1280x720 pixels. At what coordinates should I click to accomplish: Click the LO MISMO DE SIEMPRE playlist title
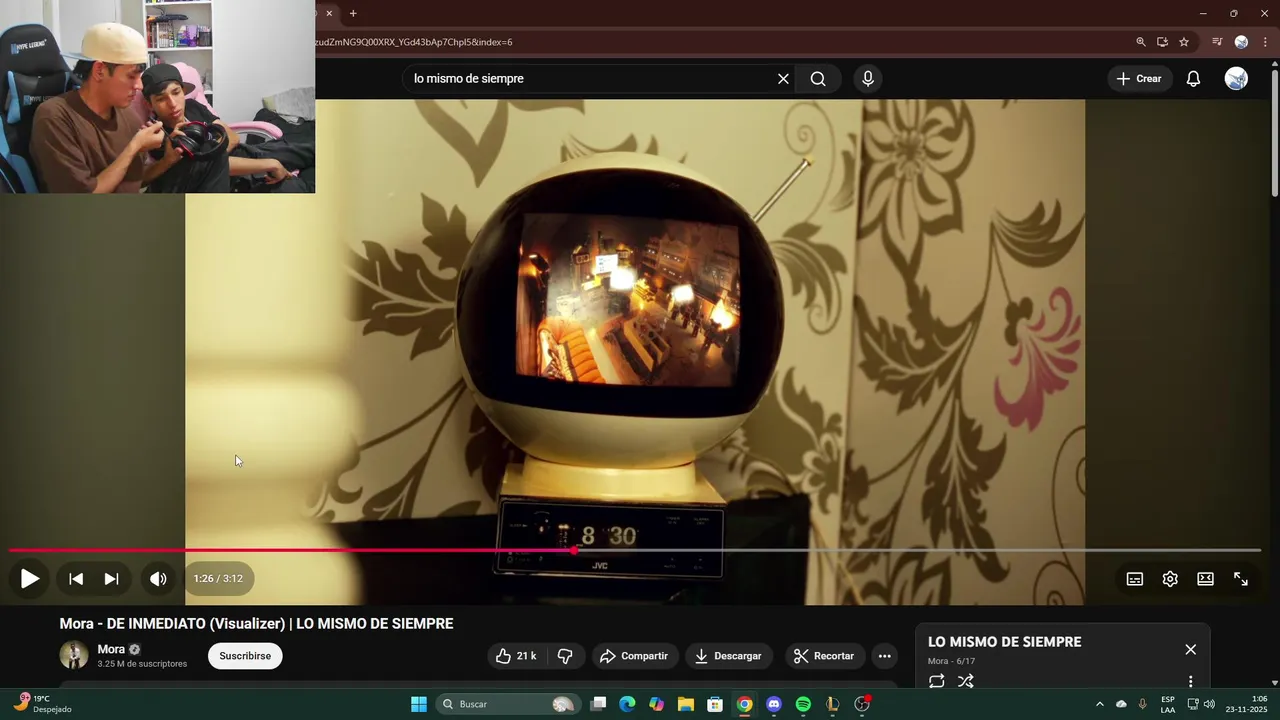point(1004,642)
